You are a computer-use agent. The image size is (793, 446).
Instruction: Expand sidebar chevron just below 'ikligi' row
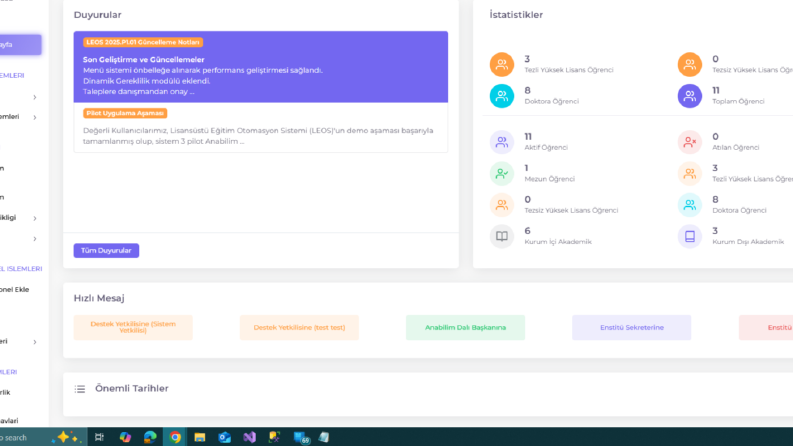tap(35, 239)
